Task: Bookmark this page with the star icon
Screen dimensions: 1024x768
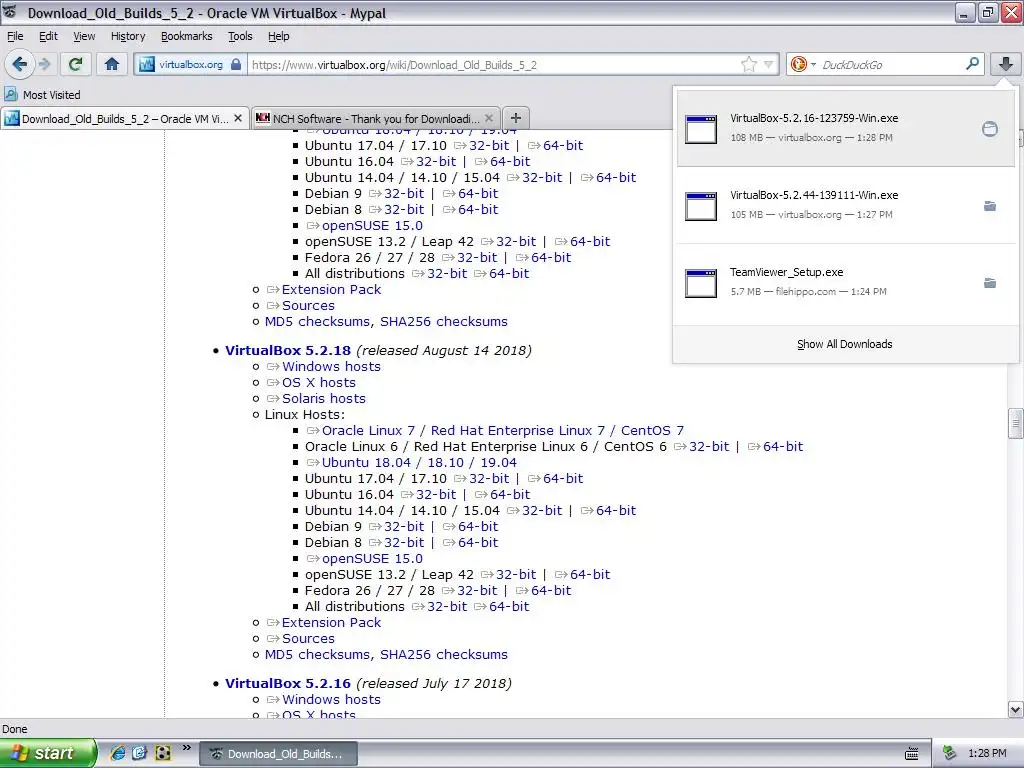Action: tap(748, 64)
